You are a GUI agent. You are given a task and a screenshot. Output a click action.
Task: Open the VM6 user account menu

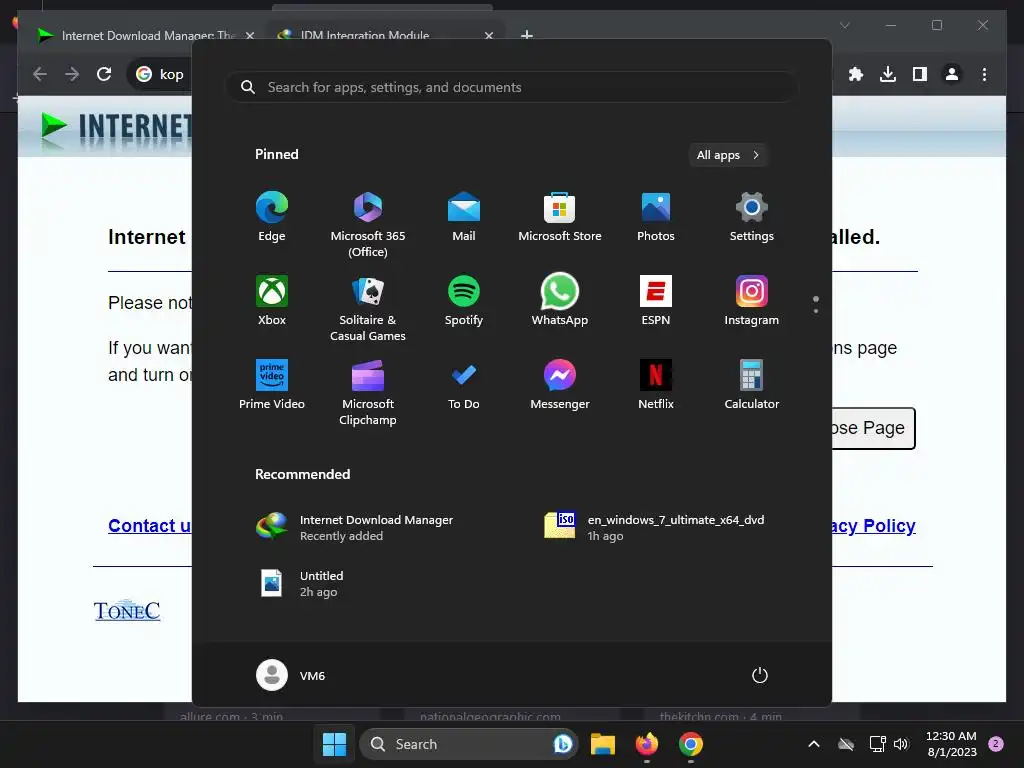pyautogui.click(x=291, y=675)
